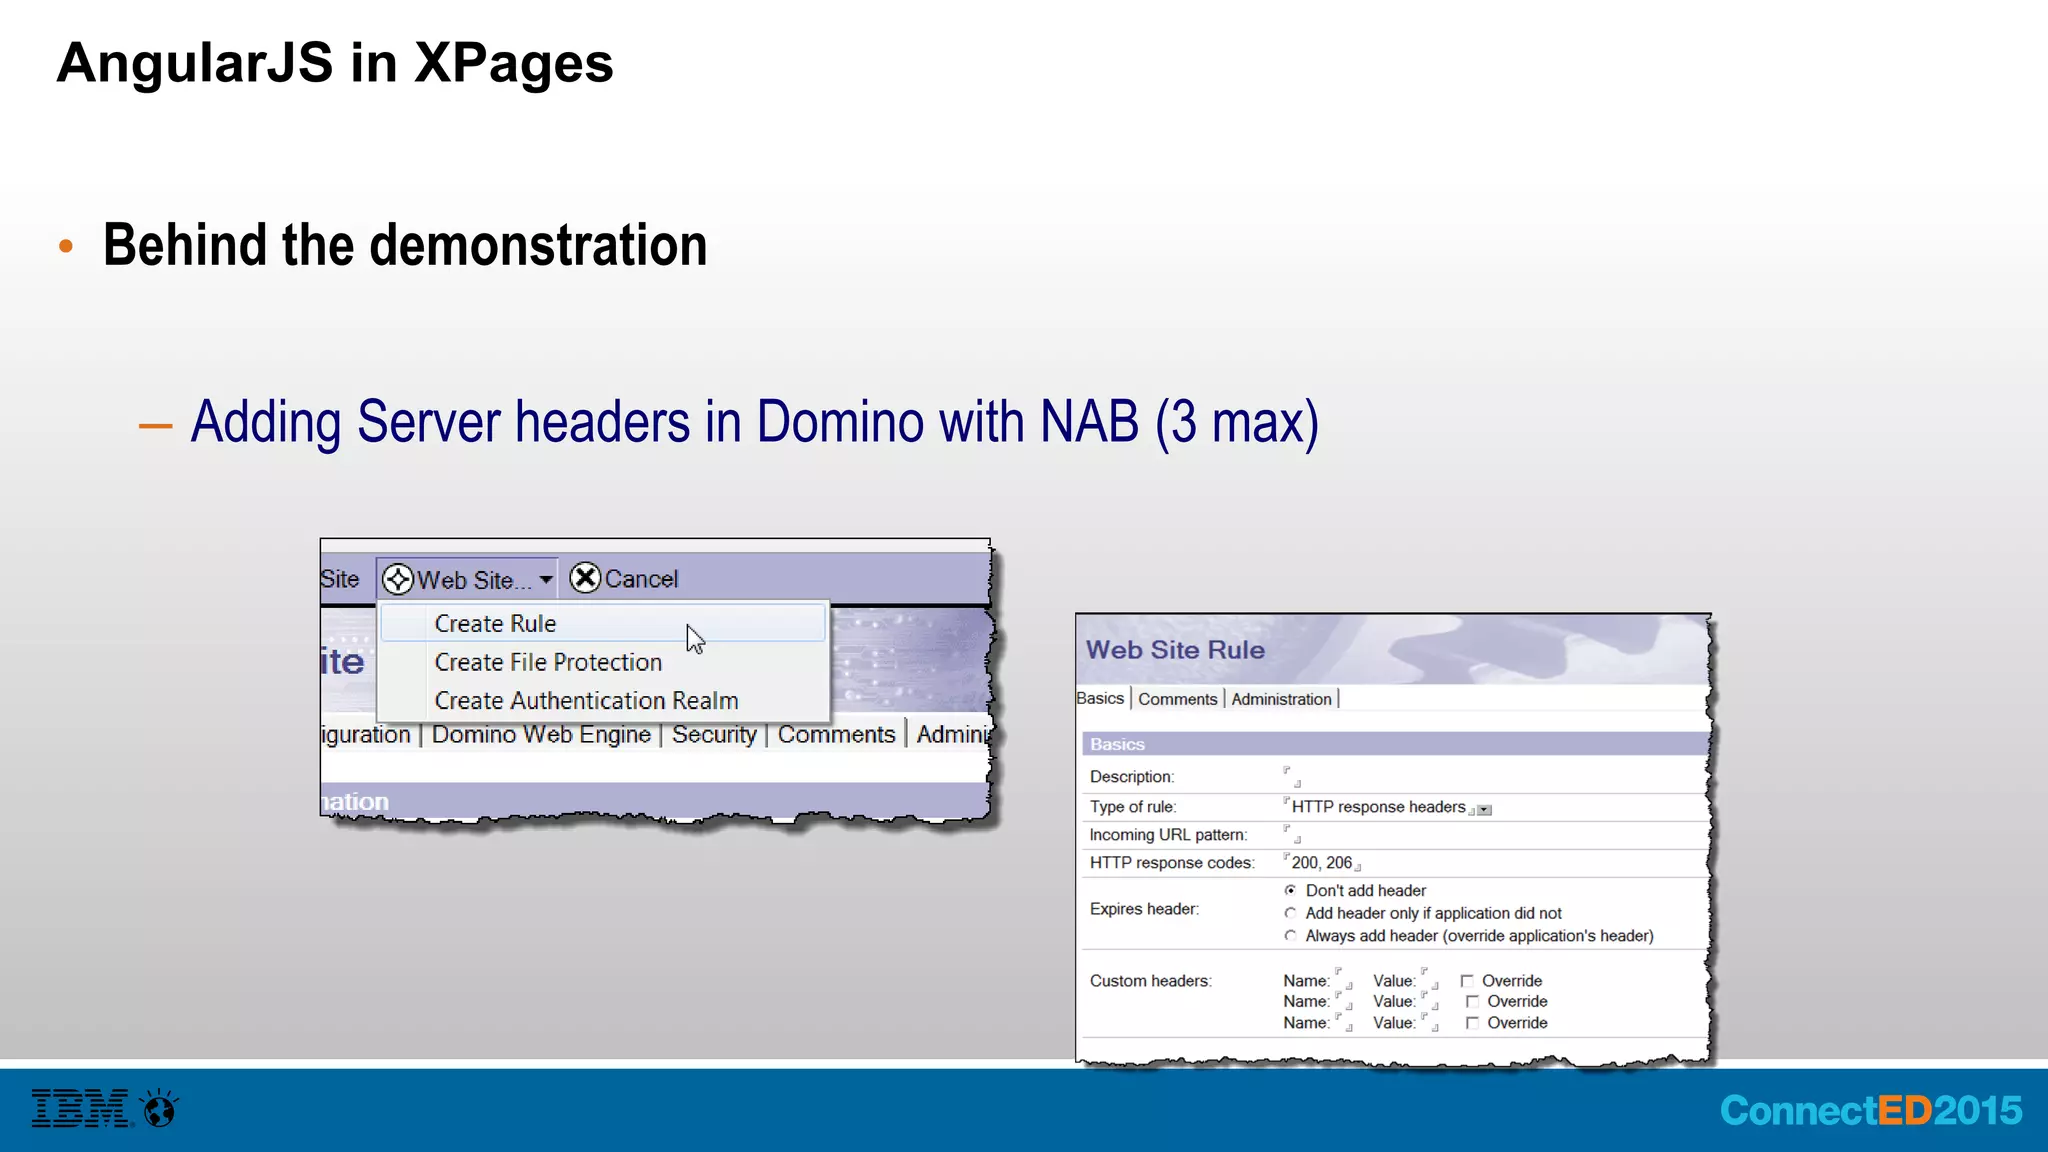This screenshot has height=1152, width=2048.
Task: Click third custom header Name field
Action: pos(1343,1022)
